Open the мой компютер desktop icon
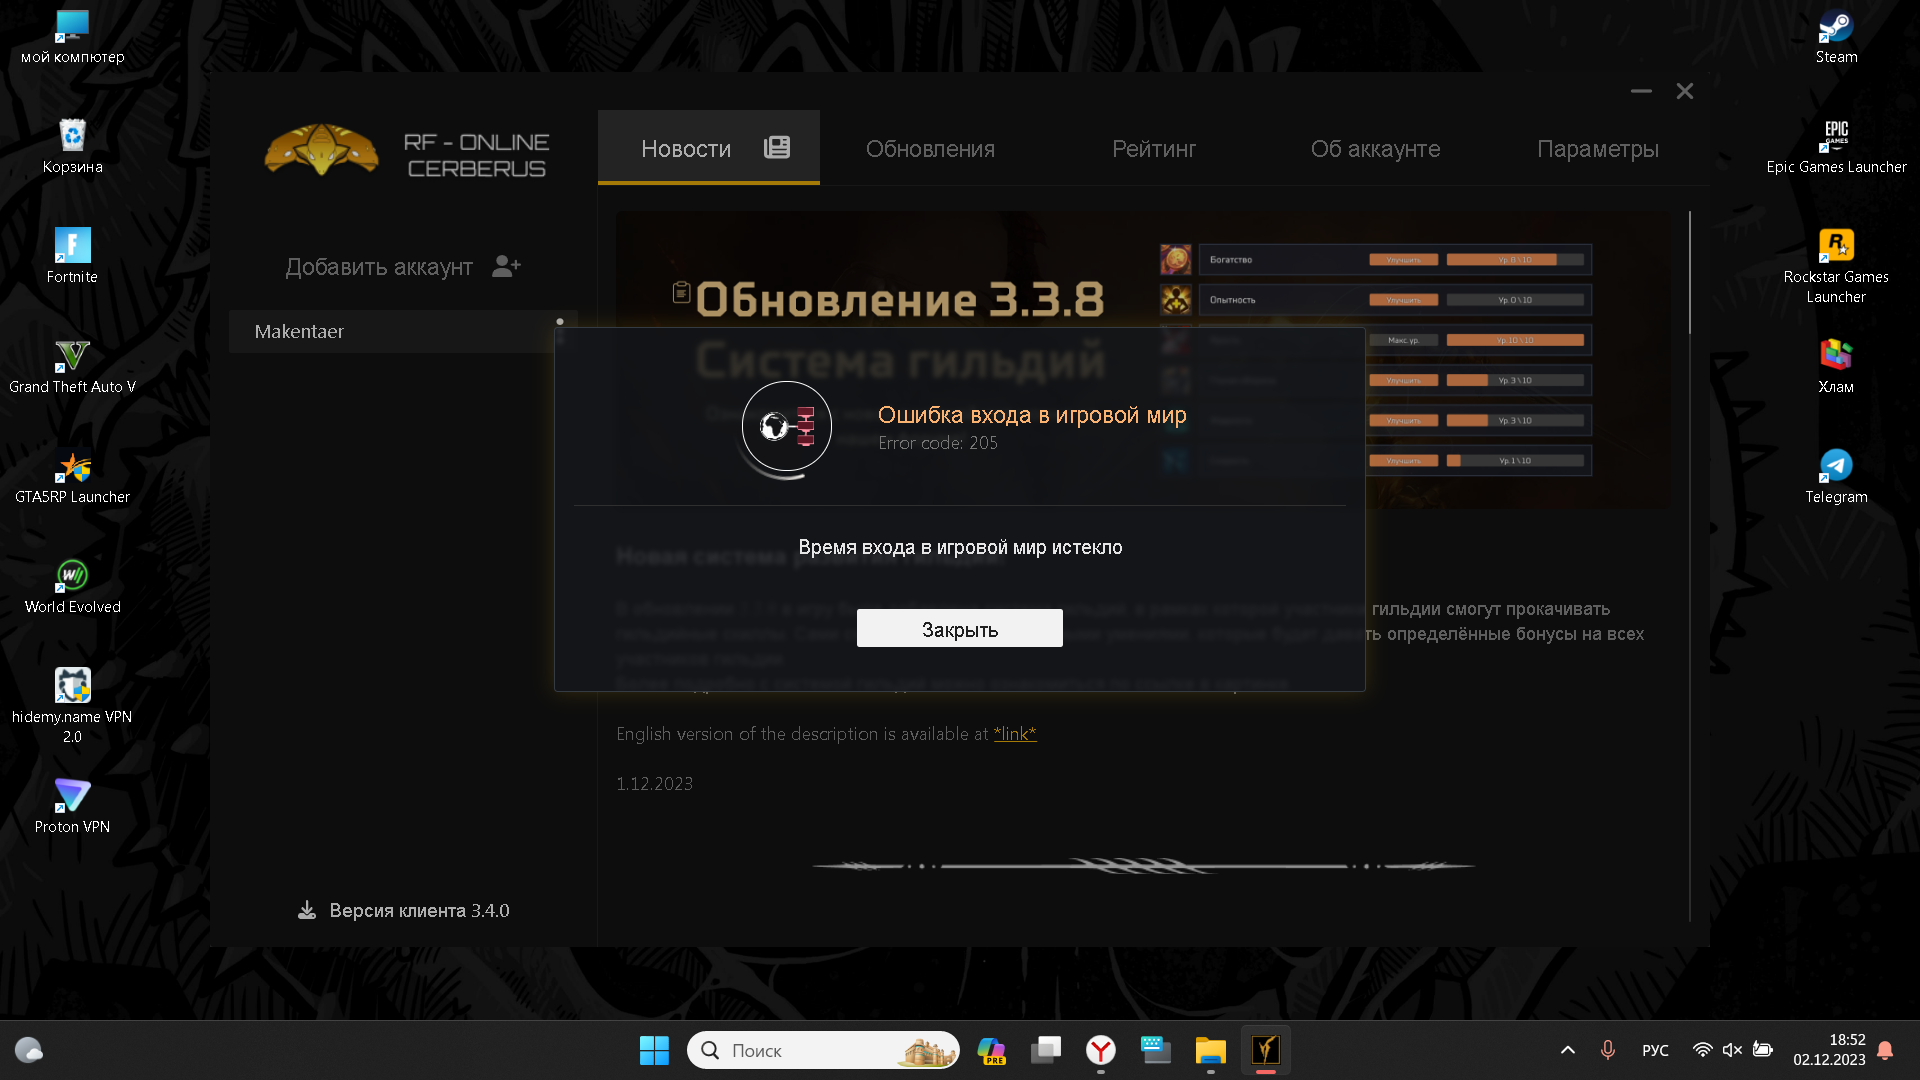Screen dimensions: 1920x1080 pyautogui.click(x=72, y=37)
